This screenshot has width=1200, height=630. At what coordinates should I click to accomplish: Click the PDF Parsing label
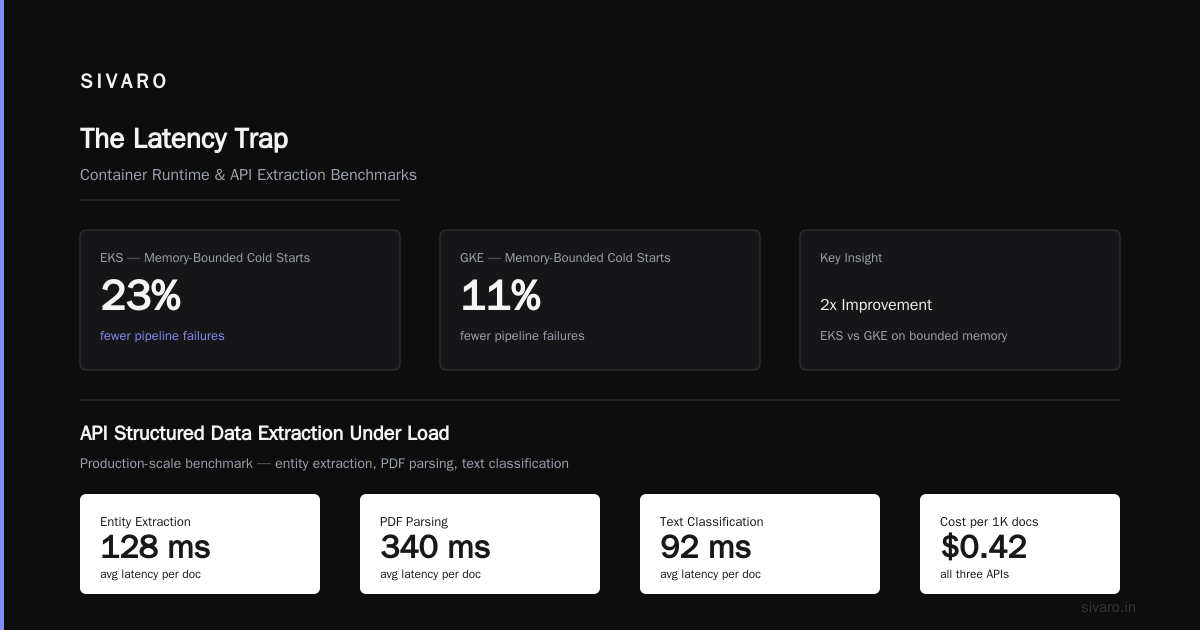(414, 522)
